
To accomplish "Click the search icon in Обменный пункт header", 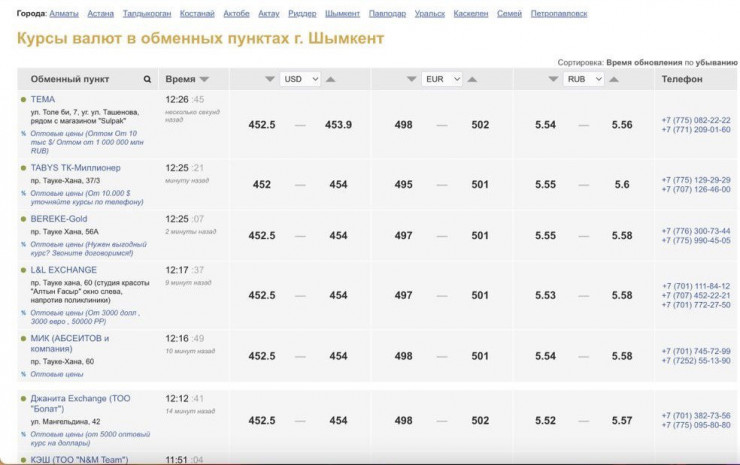I will (x=148, y=79).
